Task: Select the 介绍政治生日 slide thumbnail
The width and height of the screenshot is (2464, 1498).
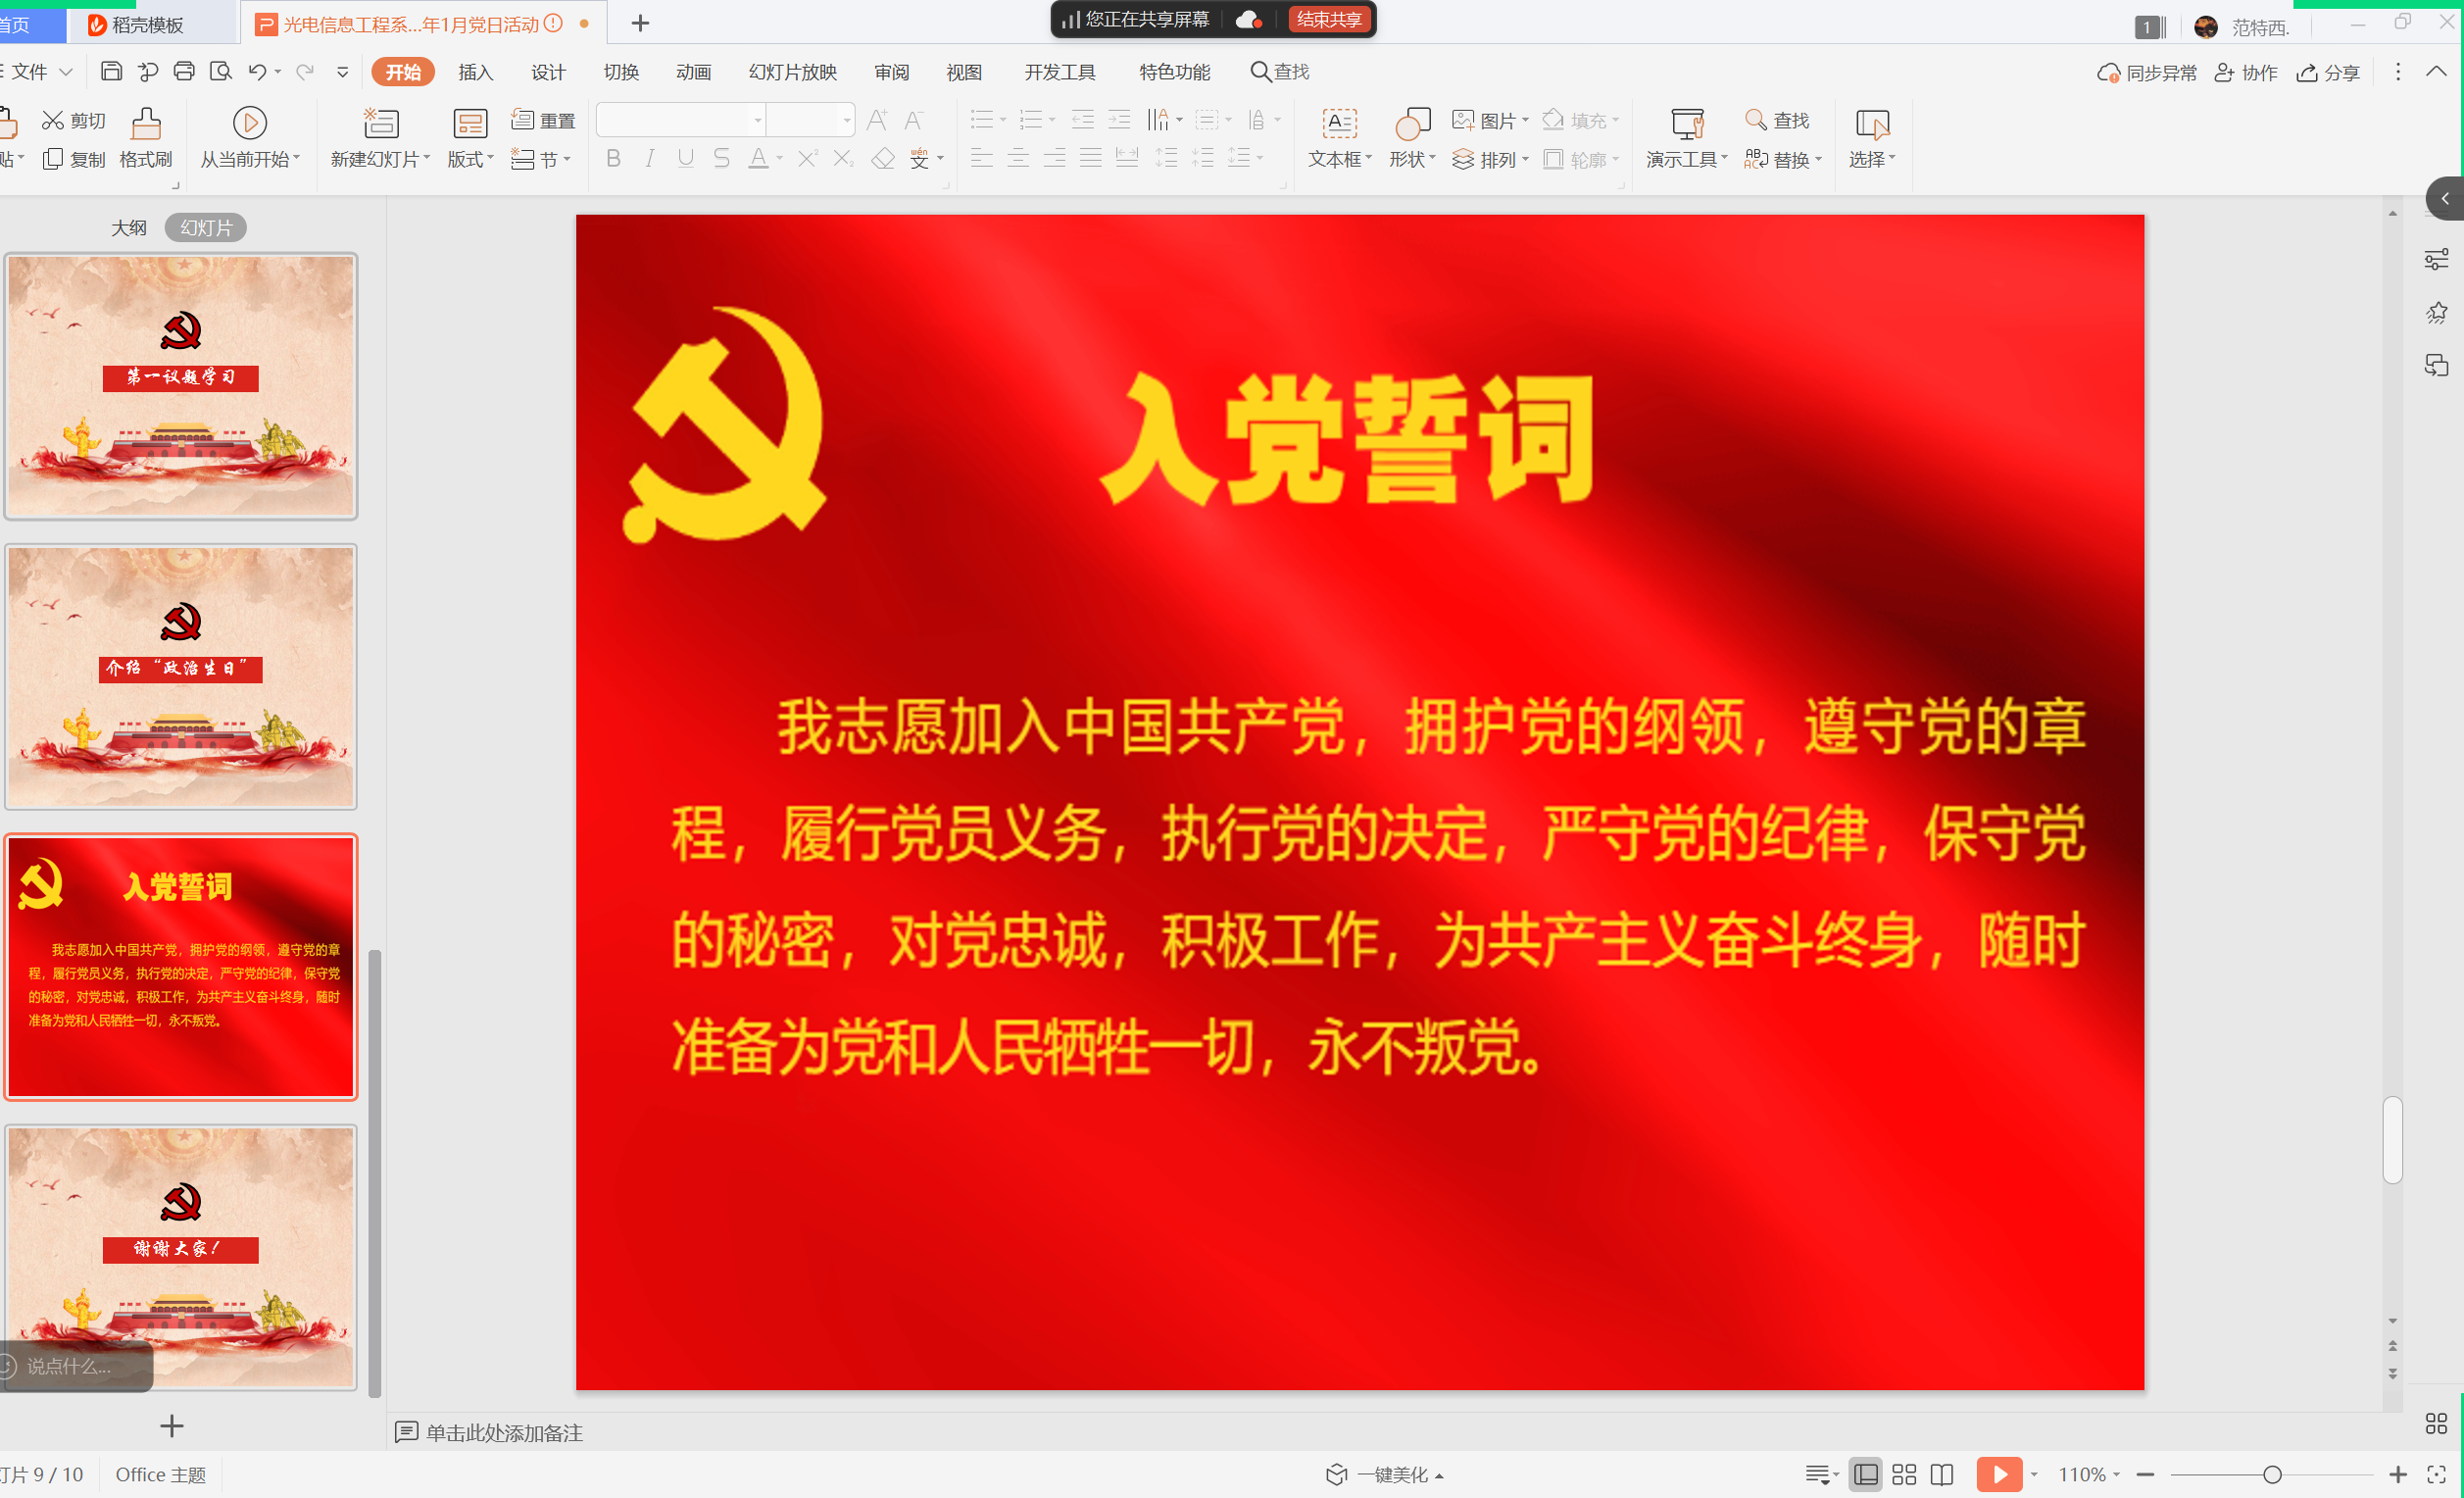Action: click(181, 677)
